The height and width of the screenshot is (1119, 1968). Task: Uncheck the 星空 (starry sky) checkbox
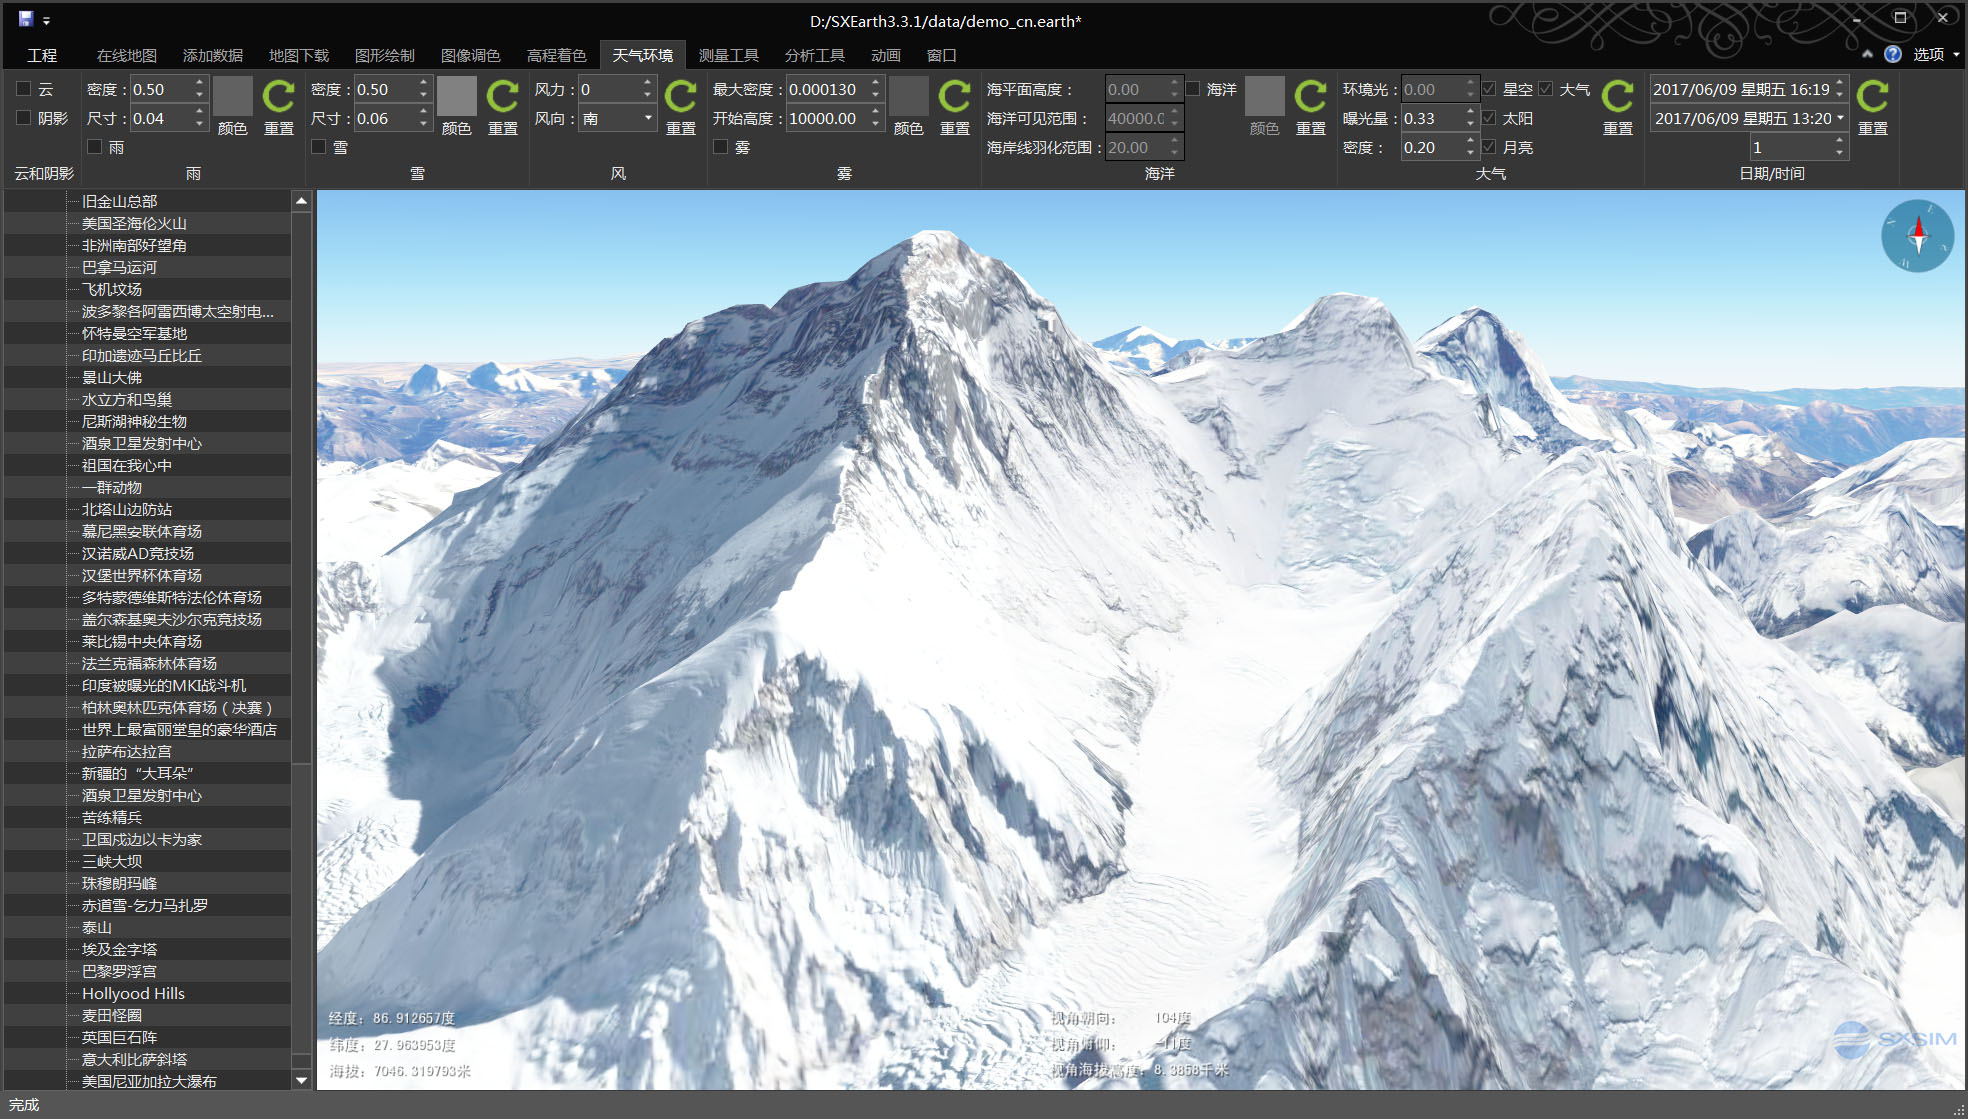[x=1489, y=89]
